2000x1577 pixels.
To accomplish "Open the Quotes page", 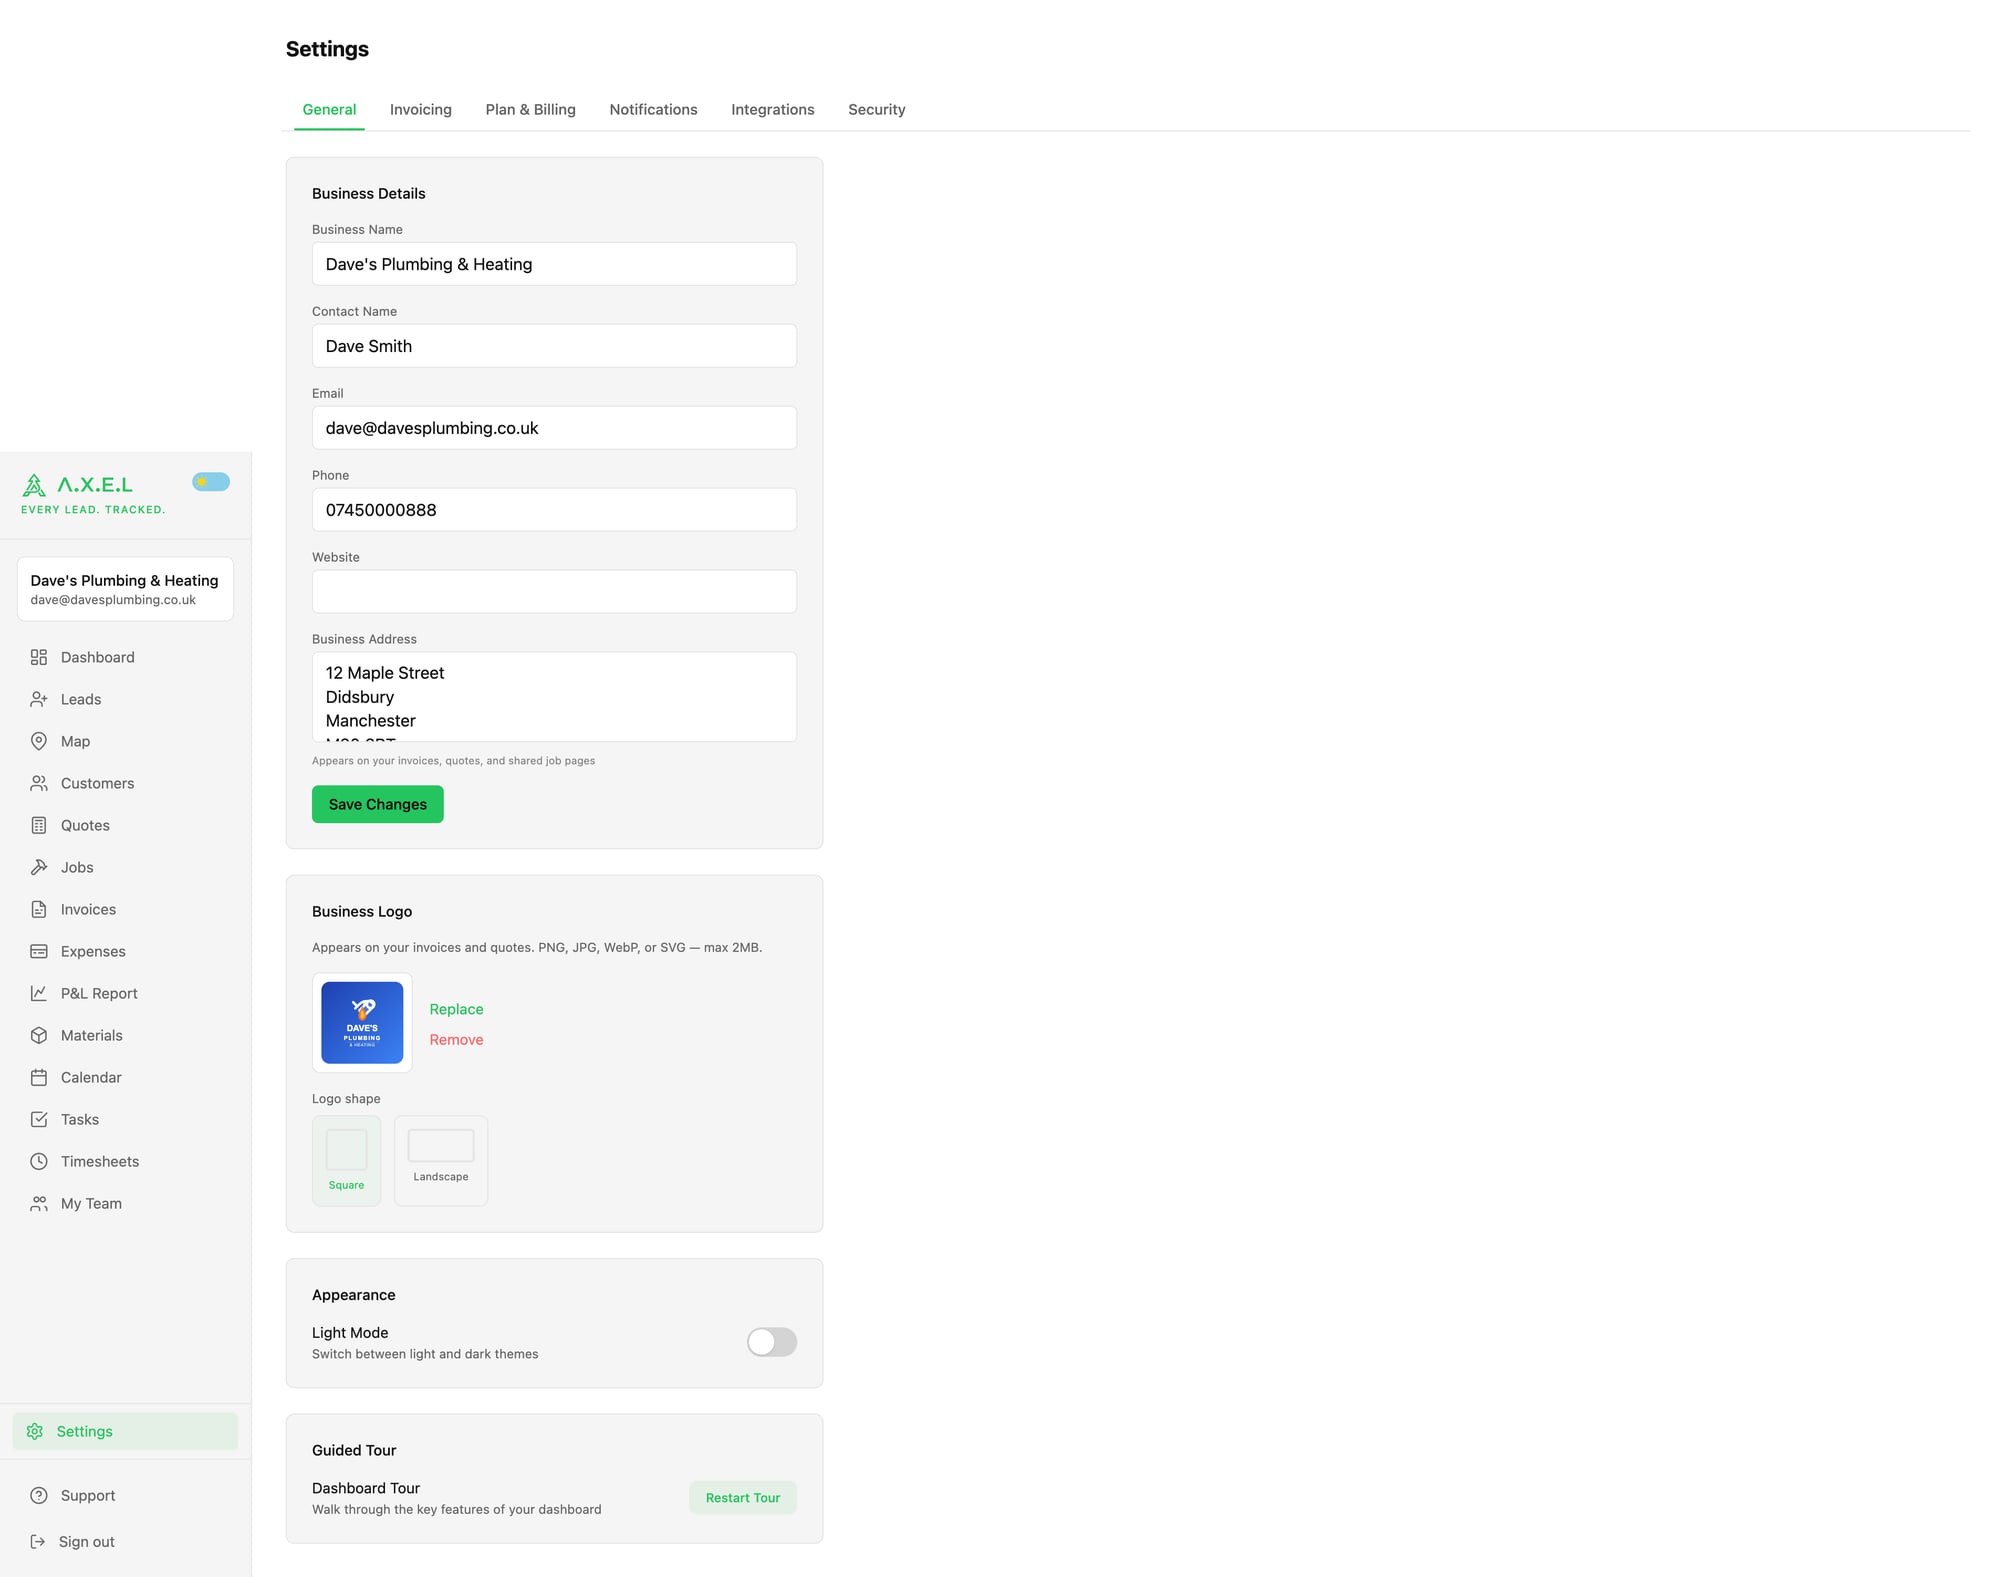I will (x=83, y=825).
